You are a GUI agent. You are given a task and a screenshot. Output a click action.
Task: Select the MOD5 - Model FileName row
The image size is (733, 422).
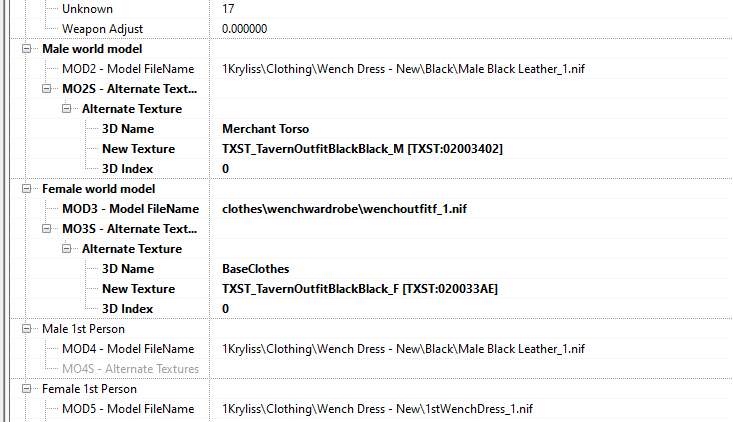372,409
